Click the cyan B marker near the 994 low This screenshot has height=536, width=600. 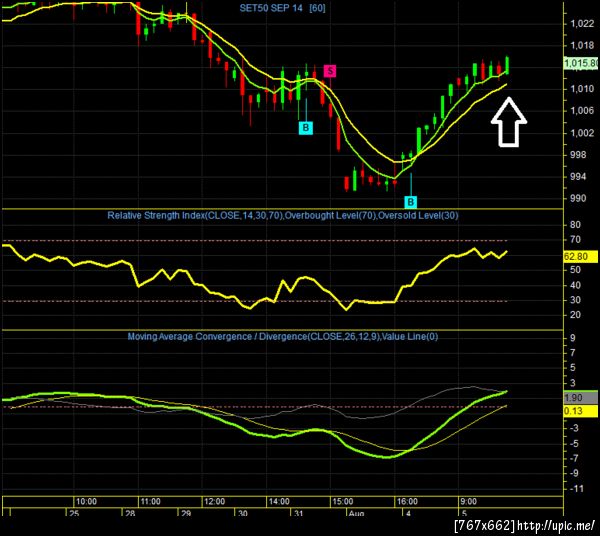point(411,202)
